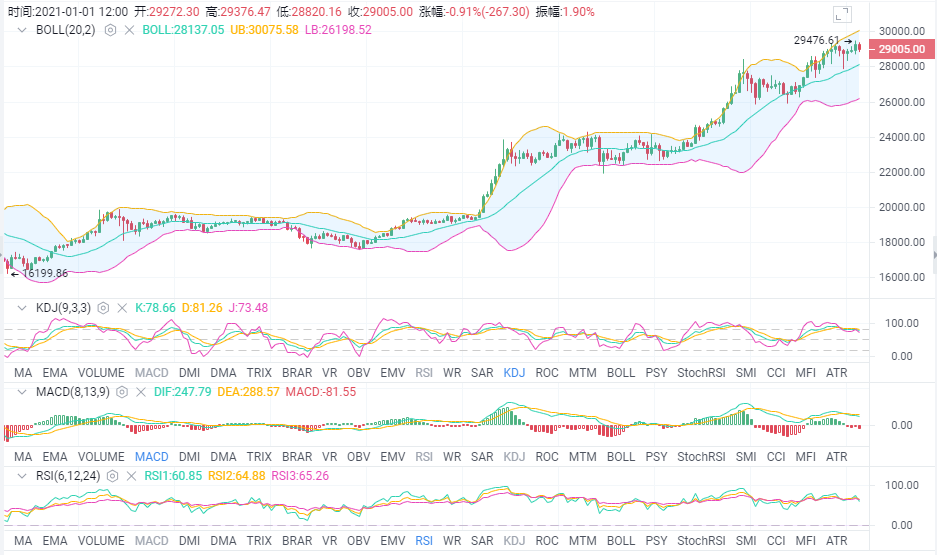The height and width of the screenshot is (555, 937).
Task: Select VOLUME in row under KDJ chart
Action: (102, 373)
